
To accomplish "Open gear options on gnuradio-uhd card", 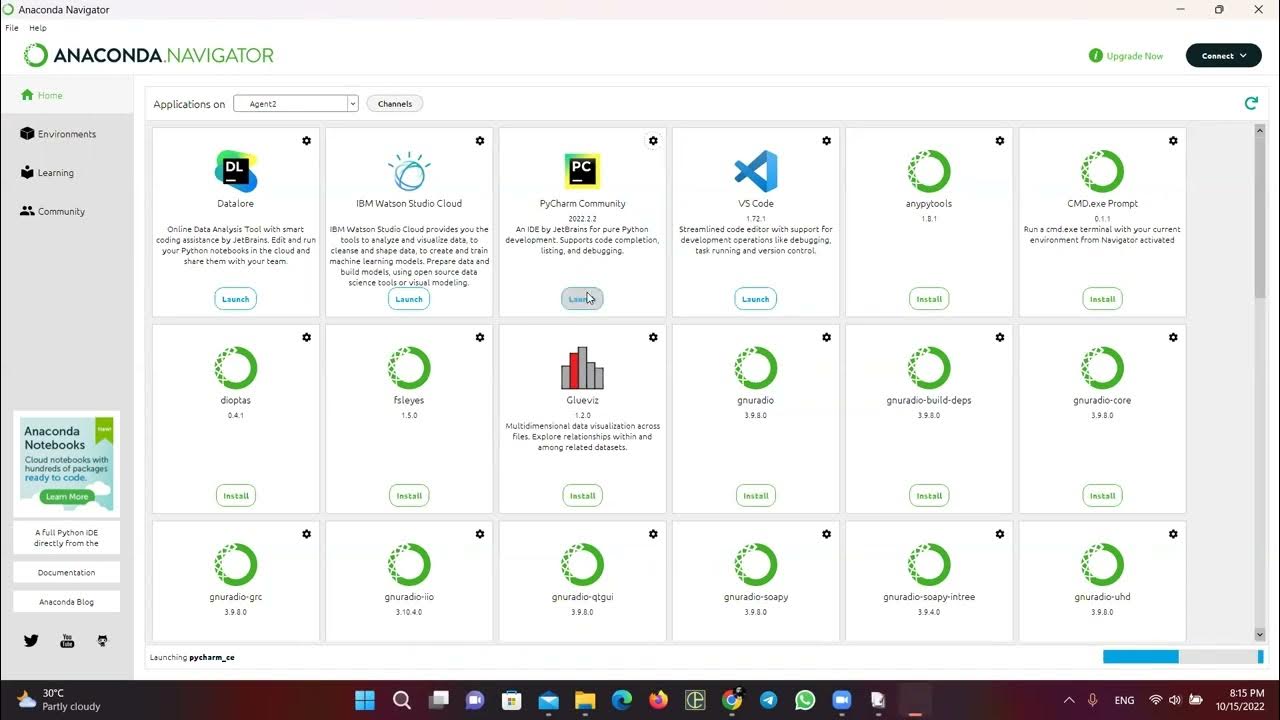I will click(1173, 534).
